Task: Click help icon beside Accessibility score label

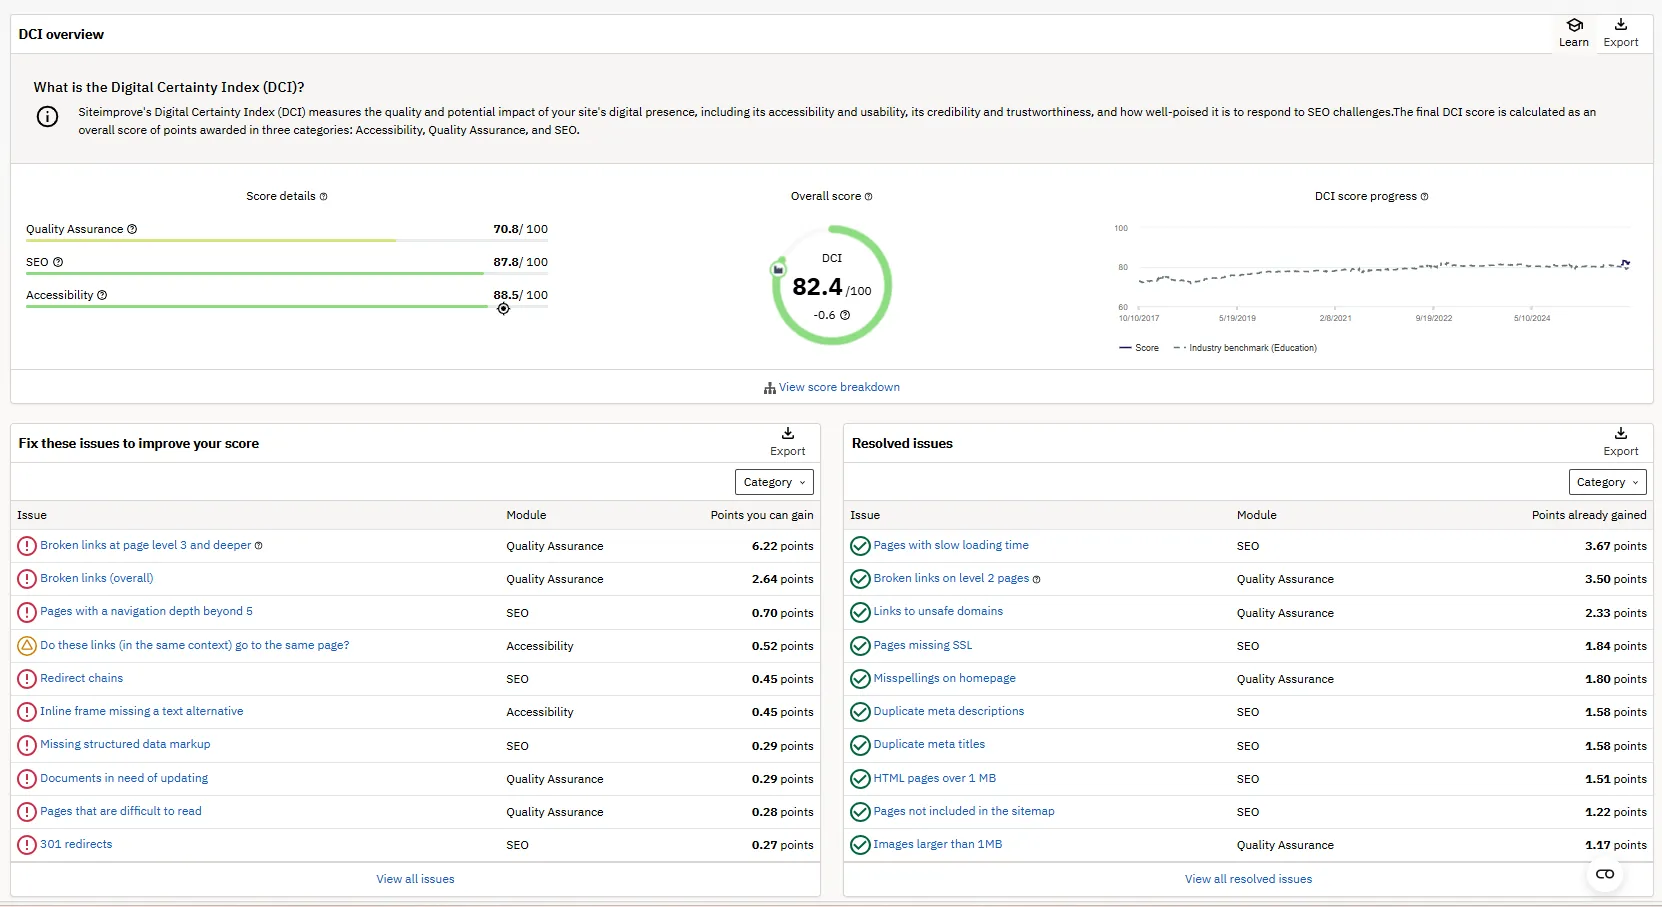Action: 102,295
